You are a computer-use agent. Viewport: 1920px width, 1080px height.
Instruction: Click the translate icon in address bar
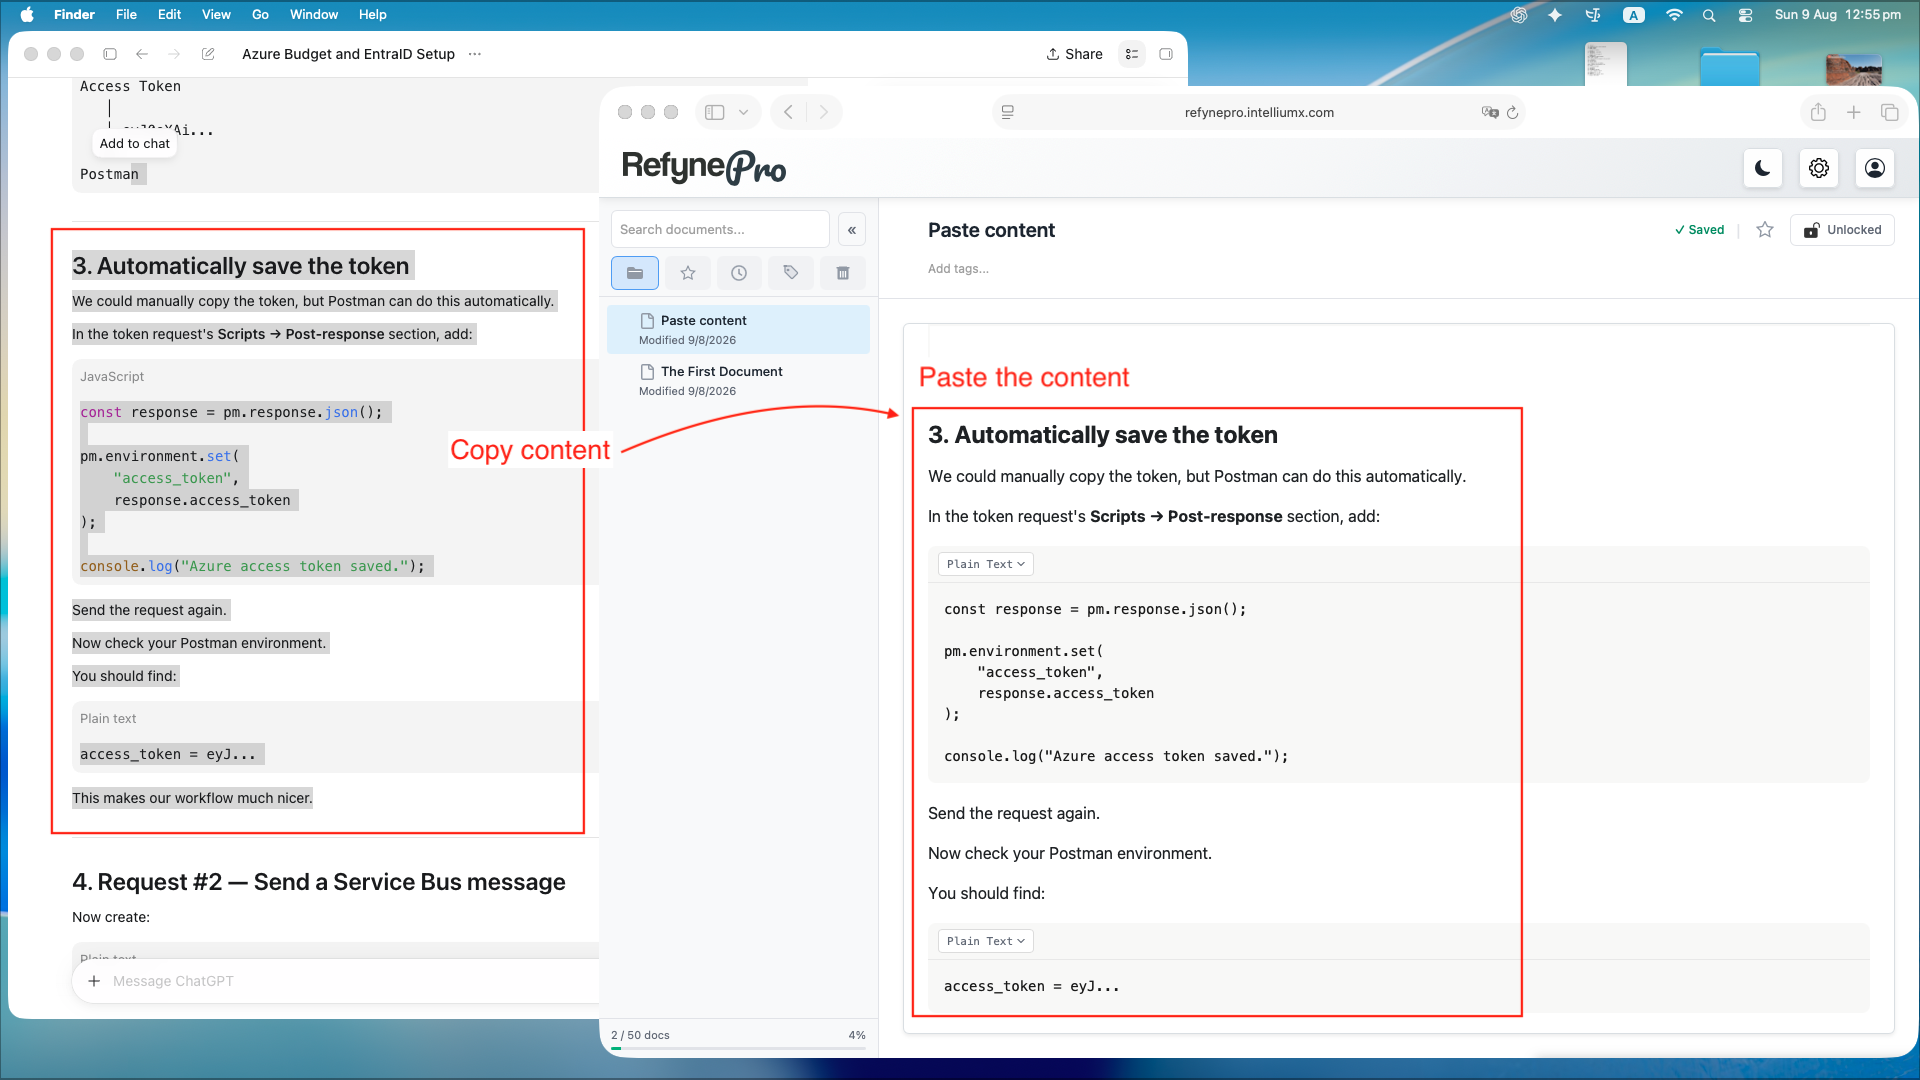tap(1490, 112)
